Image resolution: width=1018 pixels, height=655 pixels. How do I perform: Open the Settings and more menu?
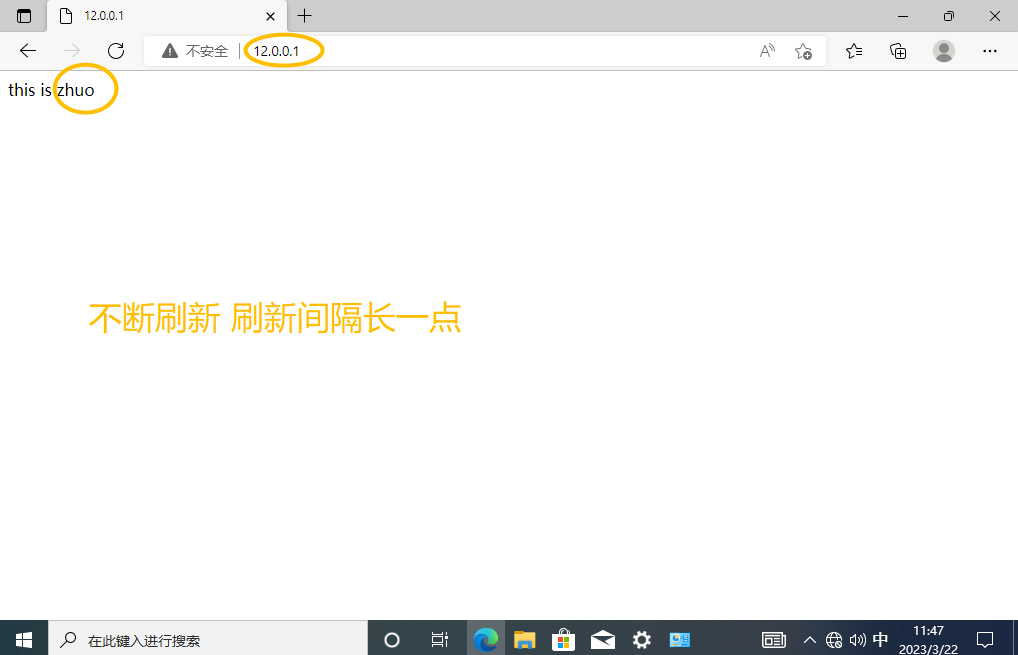(989, 51)
